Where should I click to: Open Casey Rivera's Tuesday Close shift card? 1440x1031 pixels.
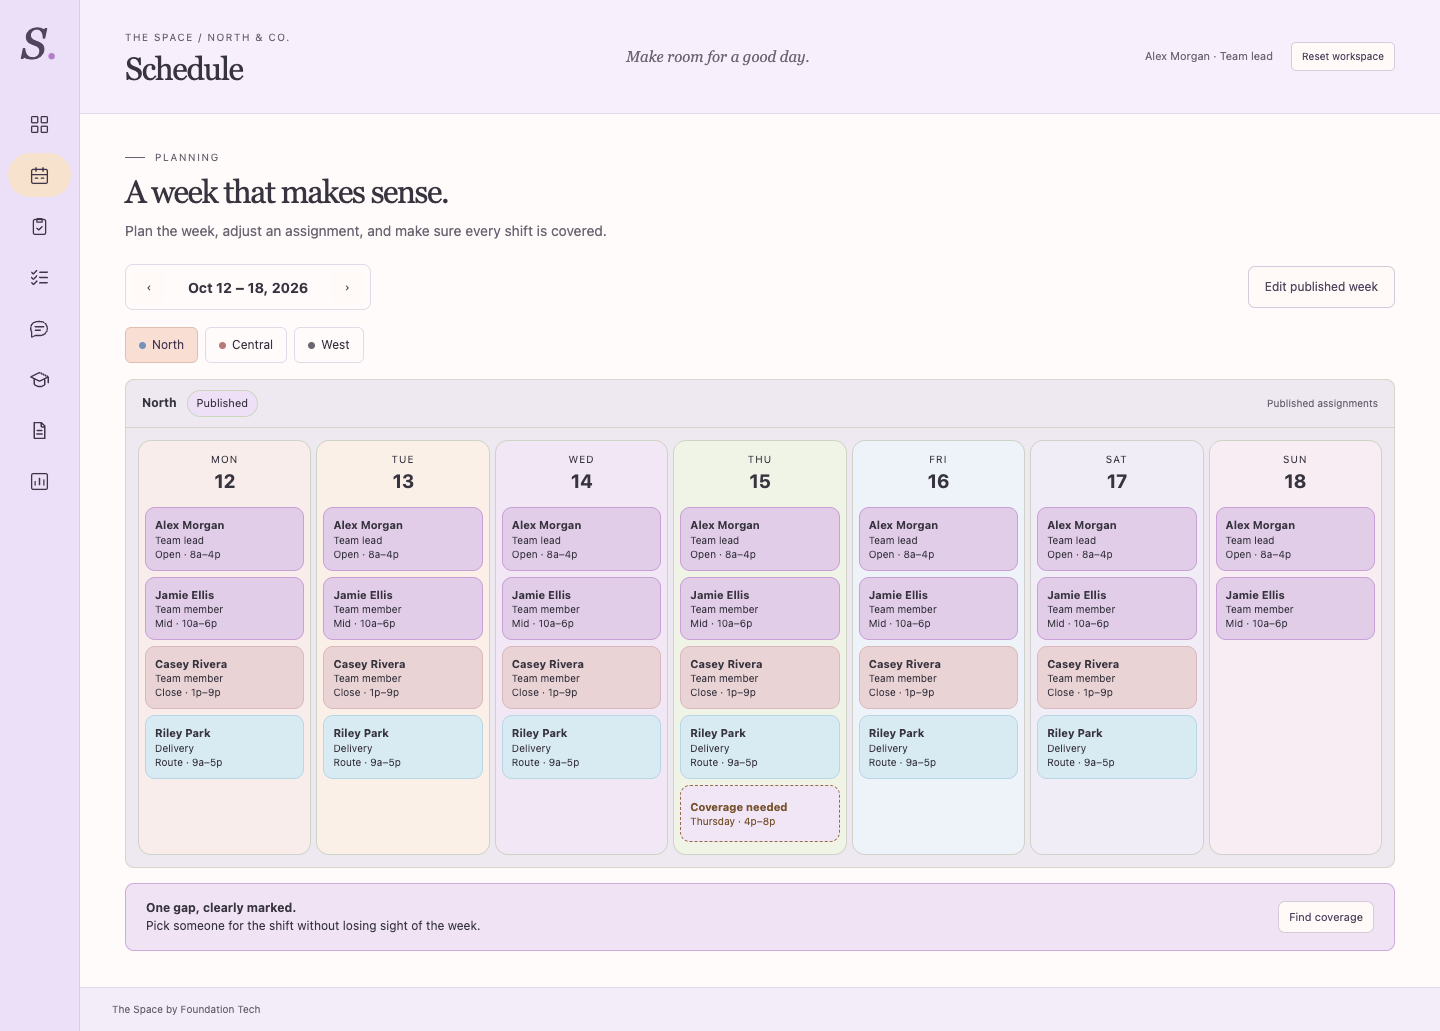403,677
